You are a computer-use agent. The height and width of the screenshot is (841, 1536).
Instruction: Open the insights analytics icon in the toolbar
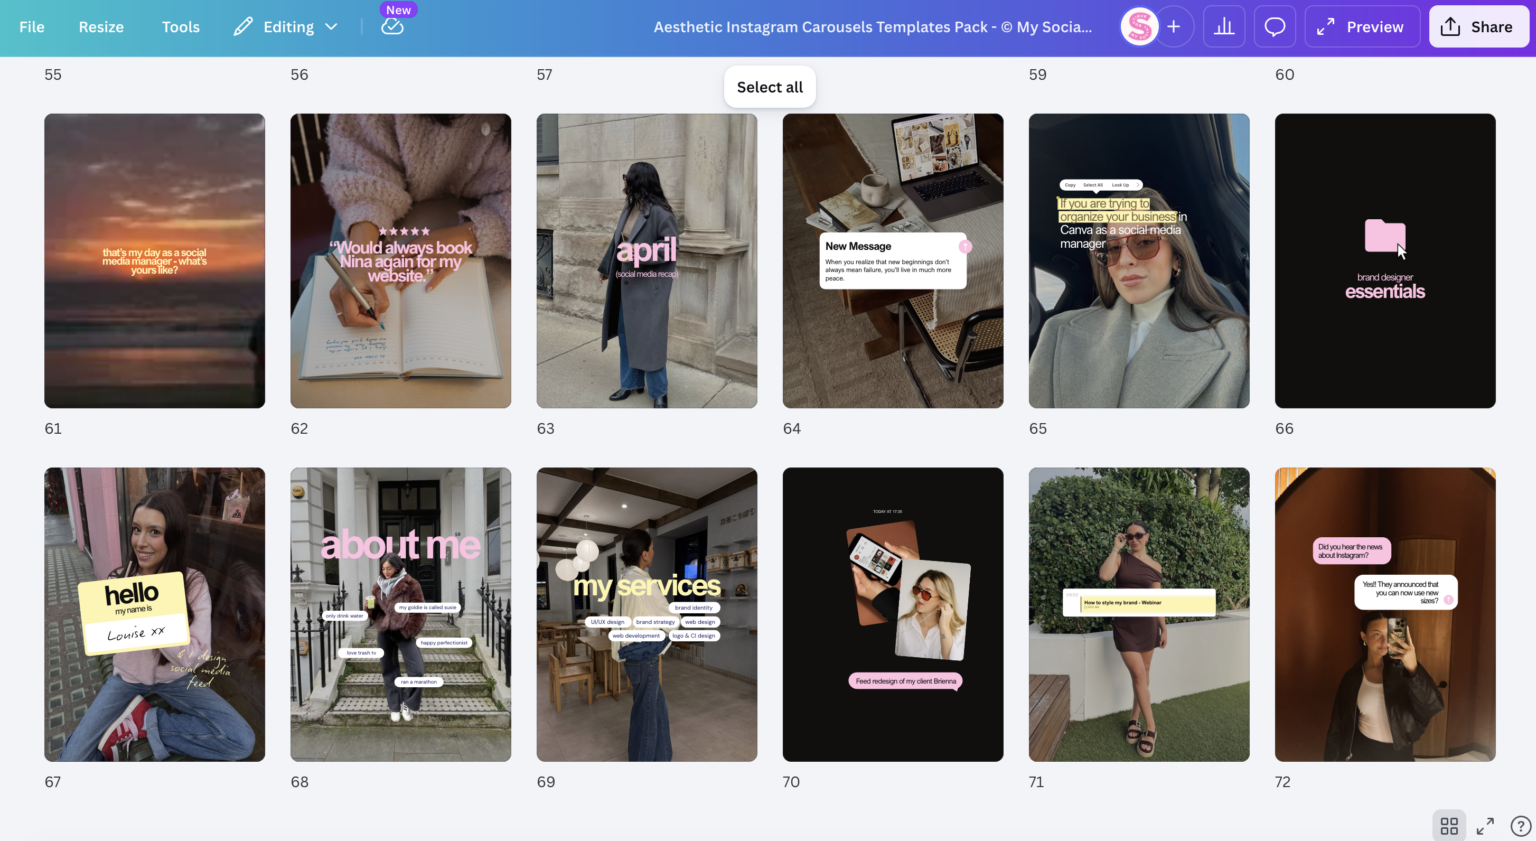[x=1224, y=26]
